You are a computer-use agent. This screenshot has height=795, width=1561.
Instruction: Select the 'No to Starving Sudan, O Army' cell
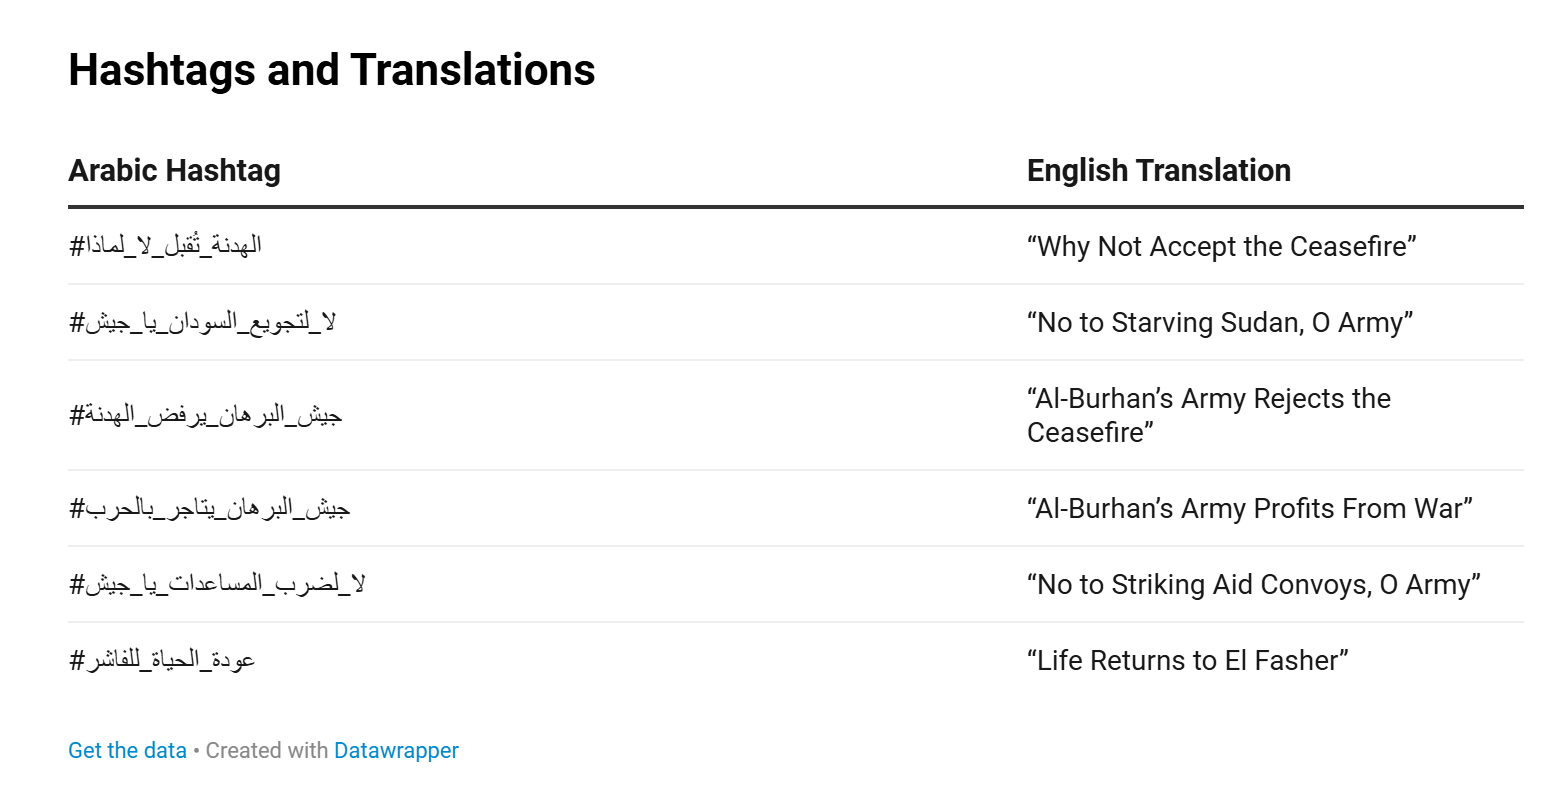1219,322
